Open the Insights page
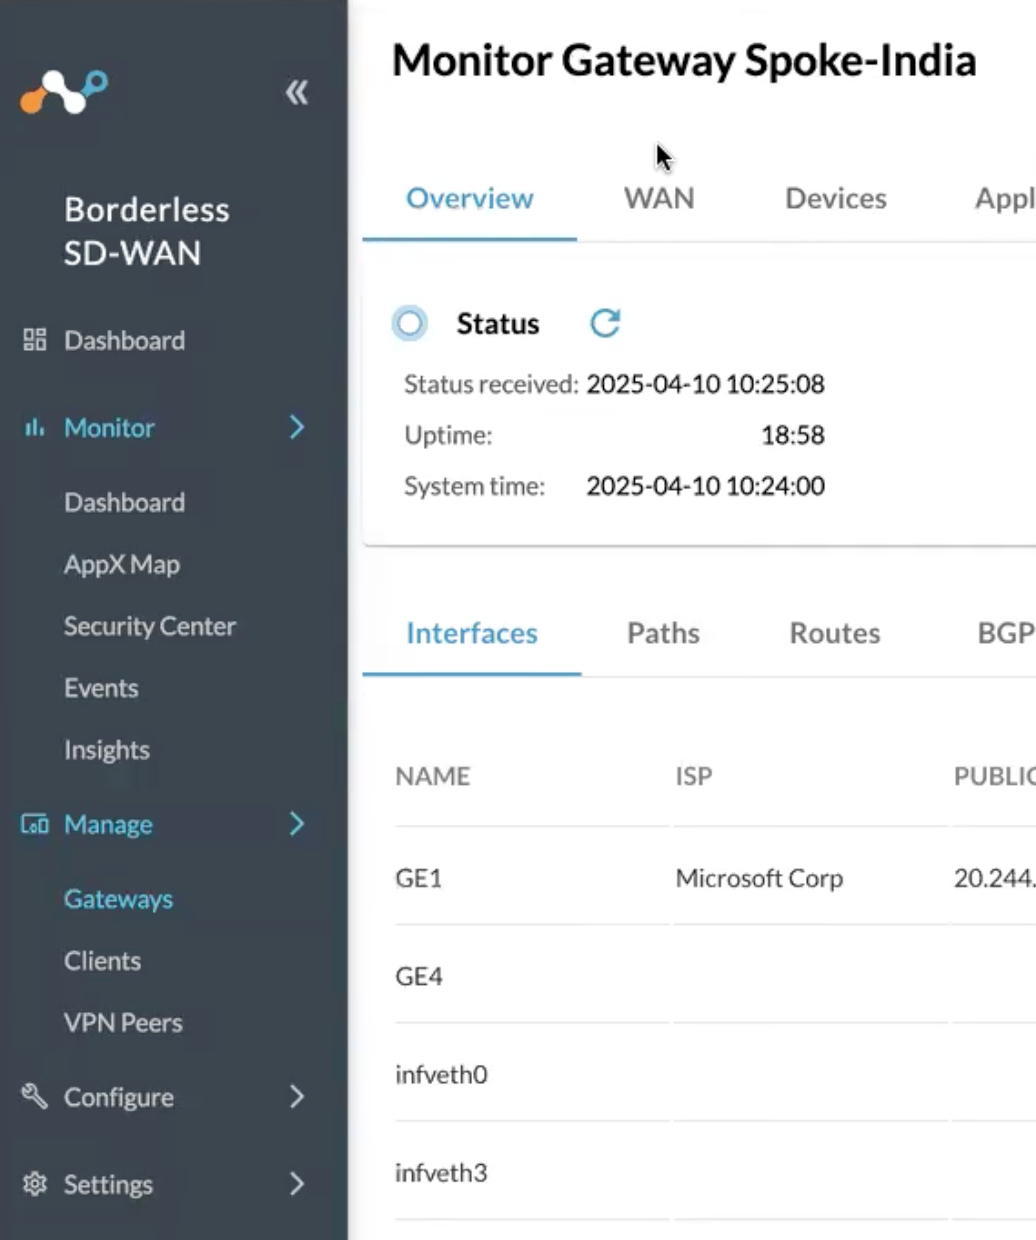The image size is (1036, 1240). point(107,750)
